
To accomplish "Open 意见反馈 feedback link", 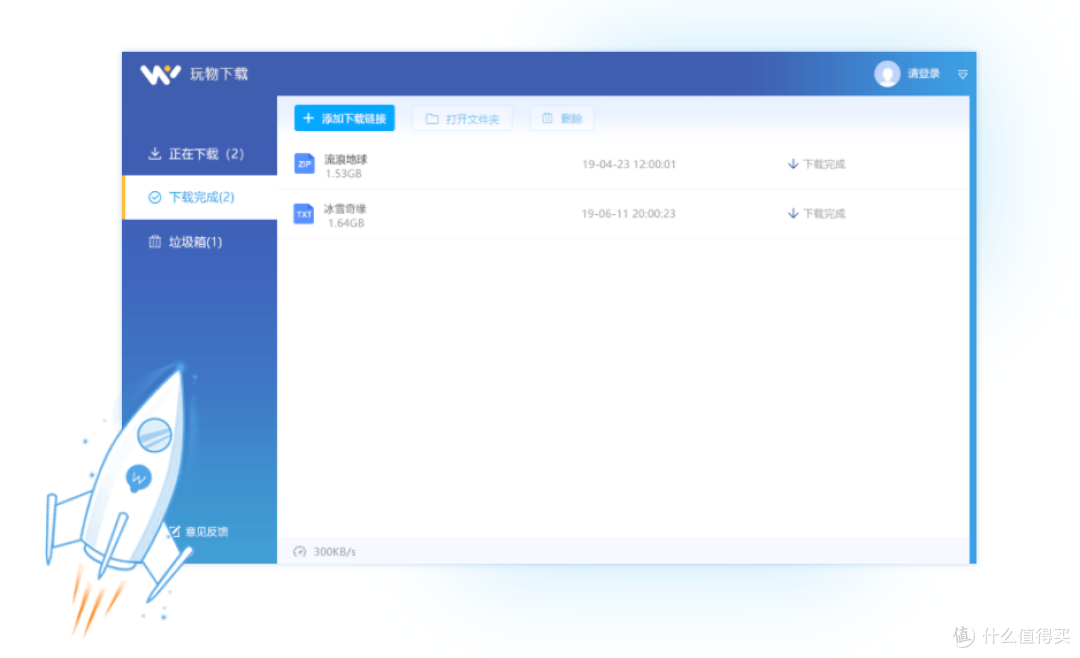I will coord(198,531).
